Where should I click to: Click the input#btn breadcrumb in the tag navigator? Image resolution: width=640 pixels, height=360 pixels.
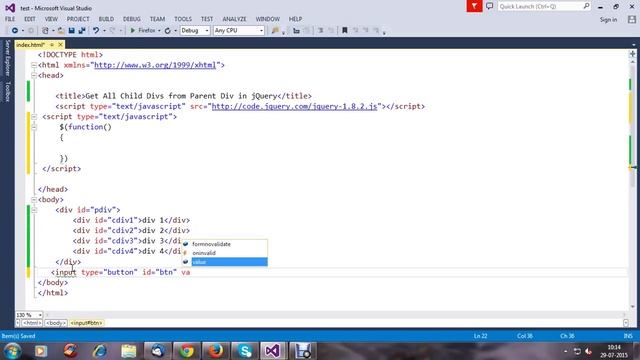pyautogui.click(x=87, y=323)
